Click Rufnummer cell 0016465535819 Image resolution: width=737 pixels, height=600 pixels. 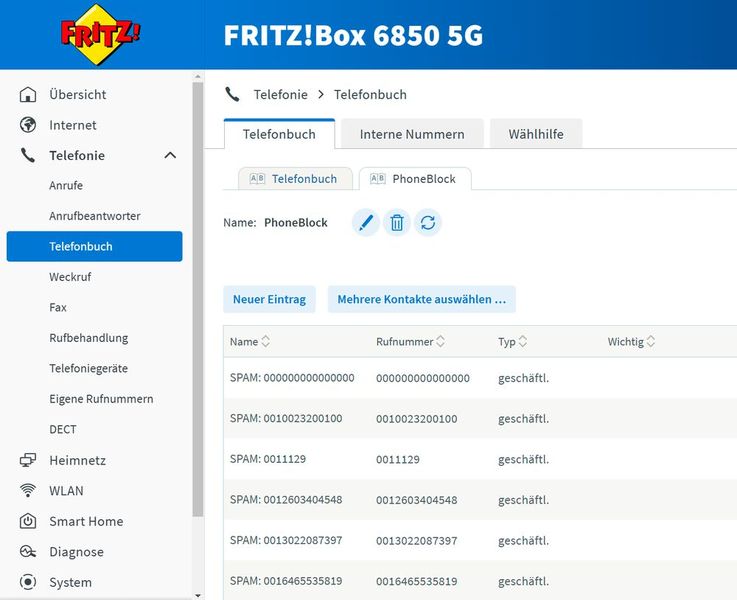coord(416,581)
